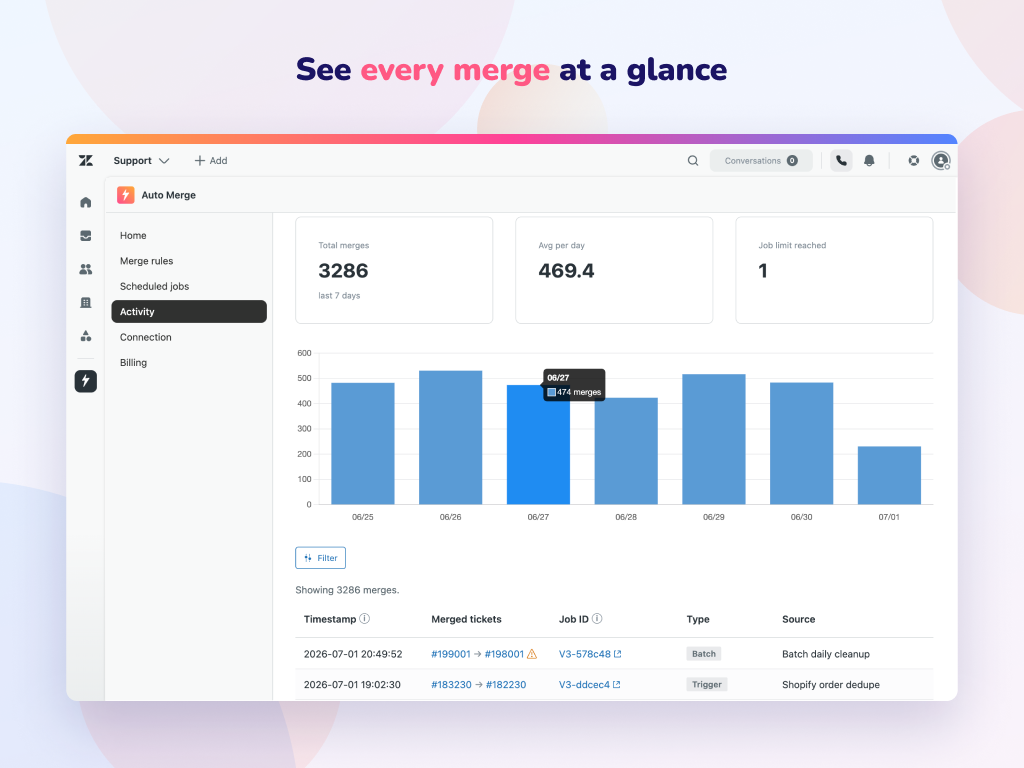Viewport: 1024px width, 768px height.
Task: Click external link icon after V3-578c48
Action: click(x=618, y=654)
